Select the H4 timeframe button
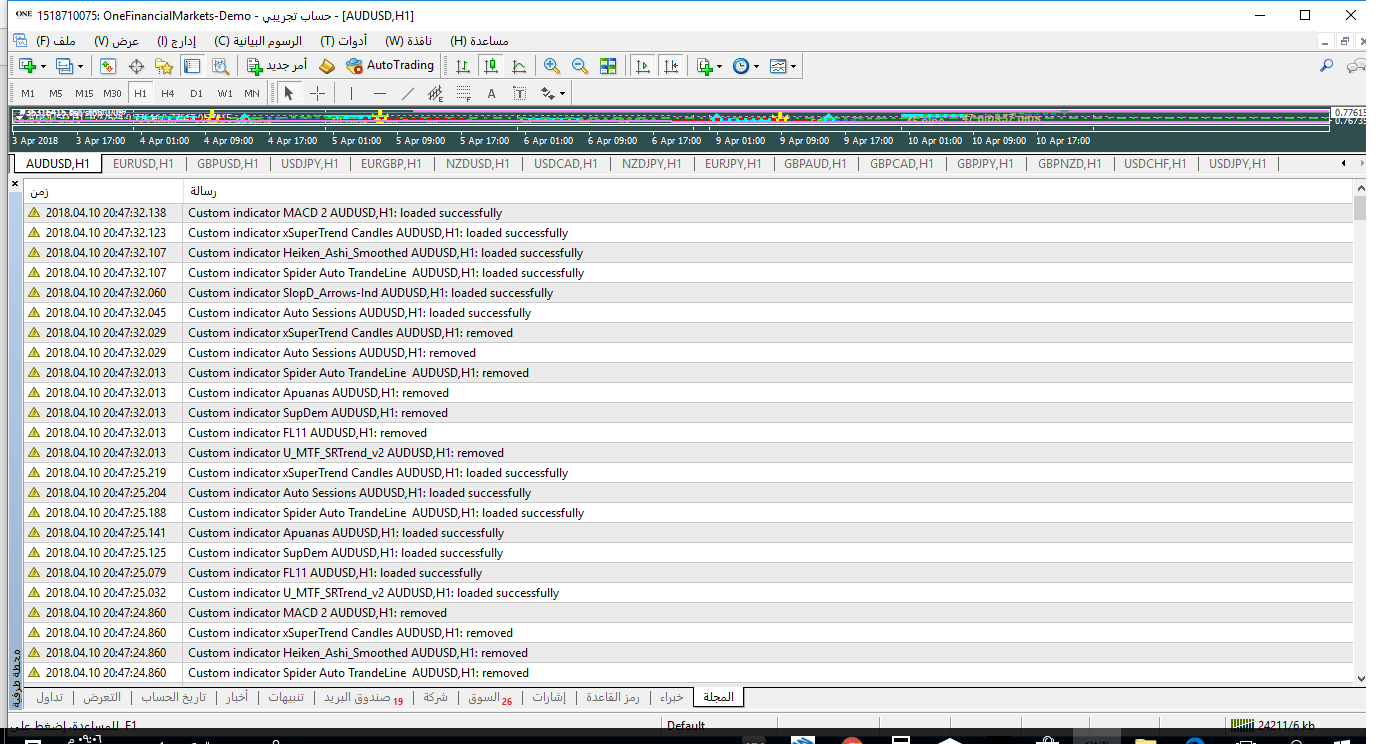 168,93
